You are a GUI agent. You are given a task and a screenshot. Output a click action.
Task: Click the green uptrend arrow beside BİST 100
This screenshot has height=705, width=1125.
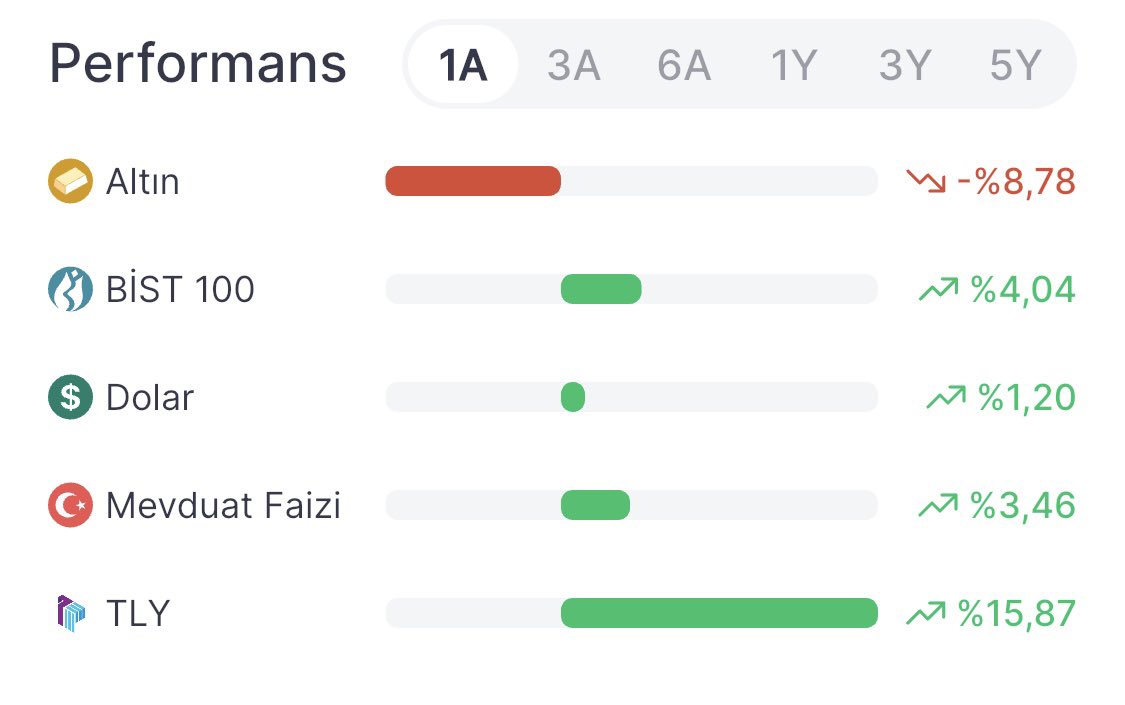[x=938, y=289]
